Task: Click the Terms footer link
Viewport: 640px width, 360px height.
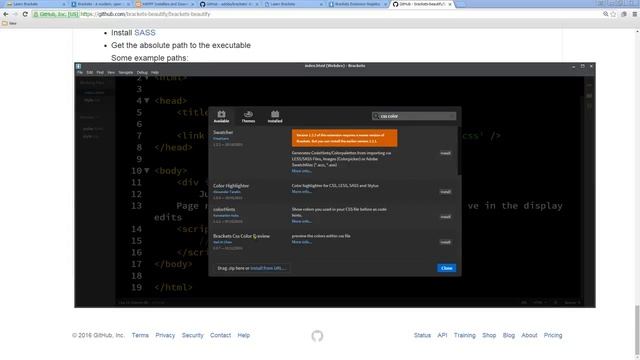Action: point(140,335)
